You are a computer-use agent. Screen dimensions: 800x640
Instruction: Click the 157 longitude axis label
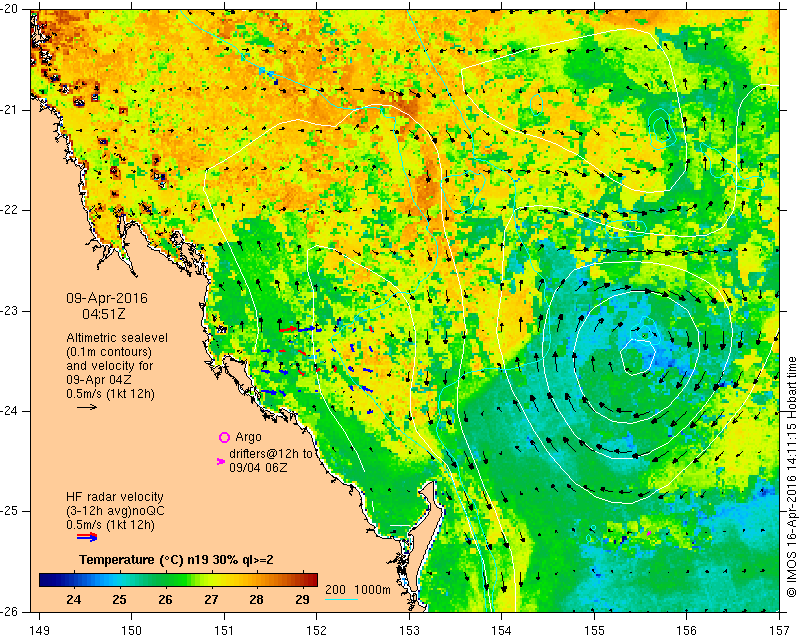point(780,631)
